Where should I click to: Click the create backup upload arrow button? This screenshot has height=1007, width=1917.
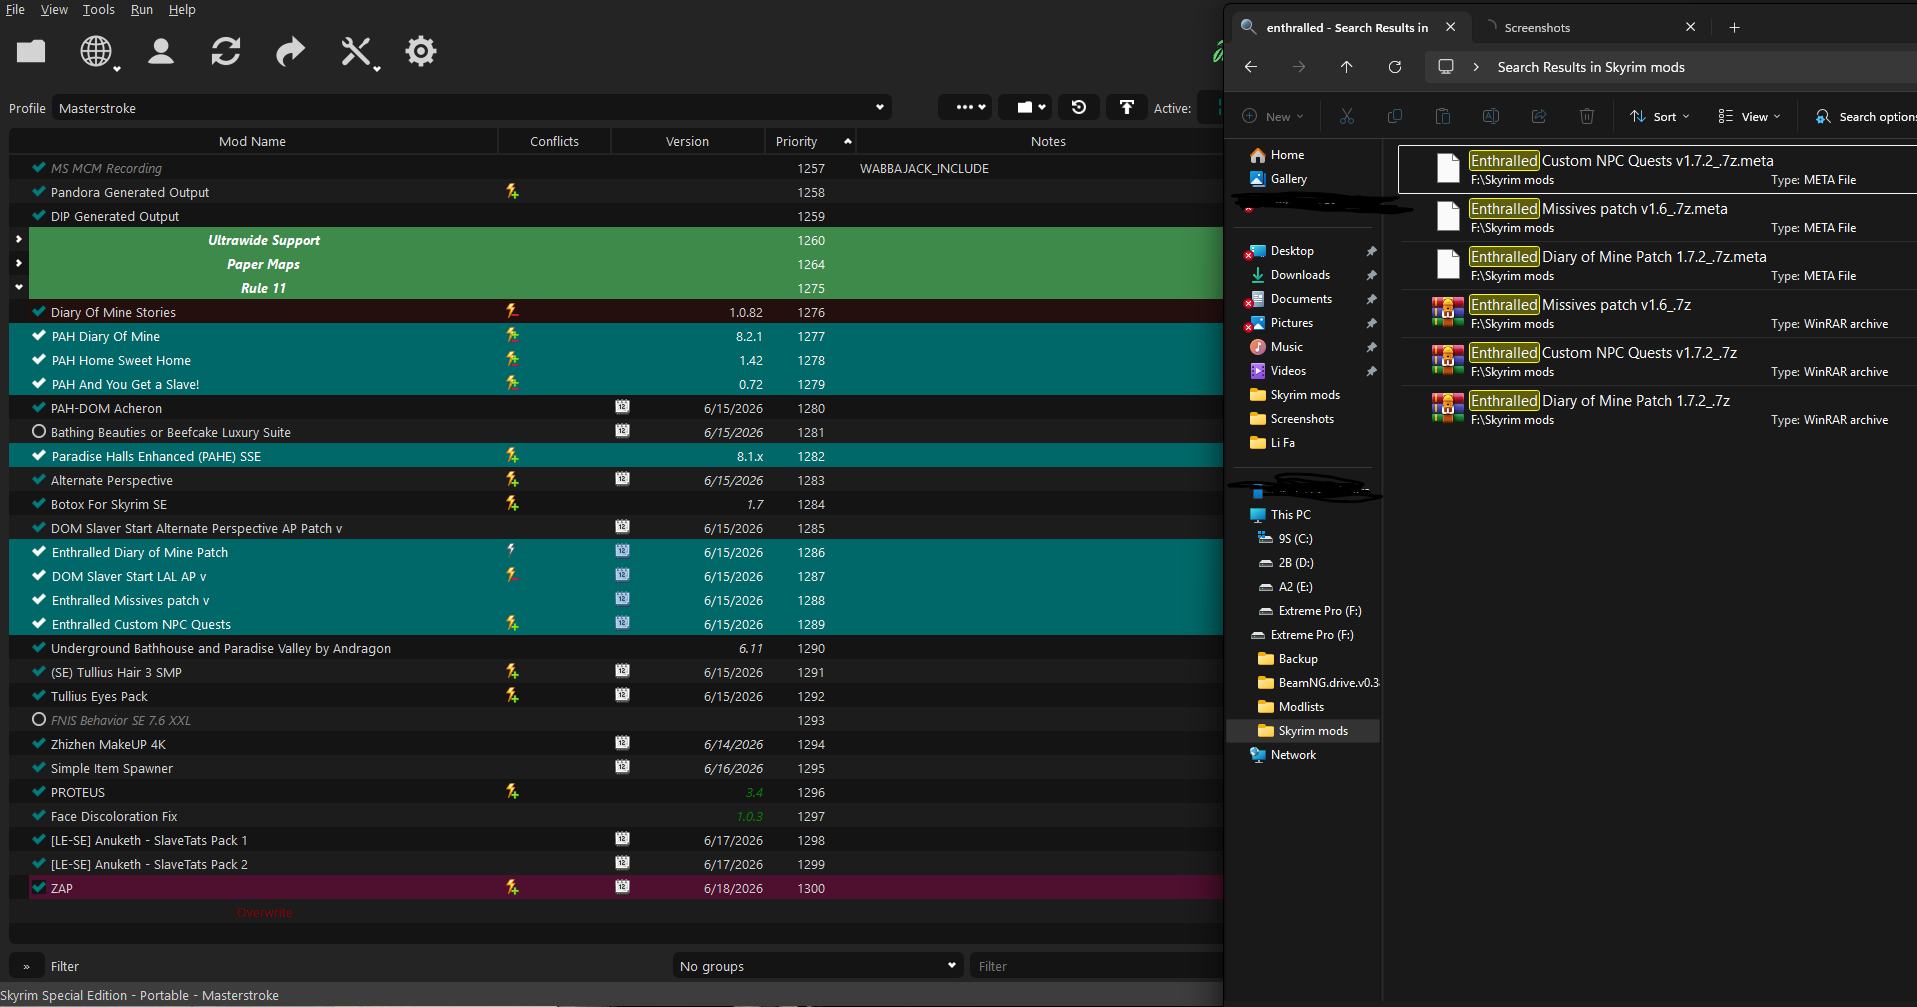click(x=1127, y=107)
